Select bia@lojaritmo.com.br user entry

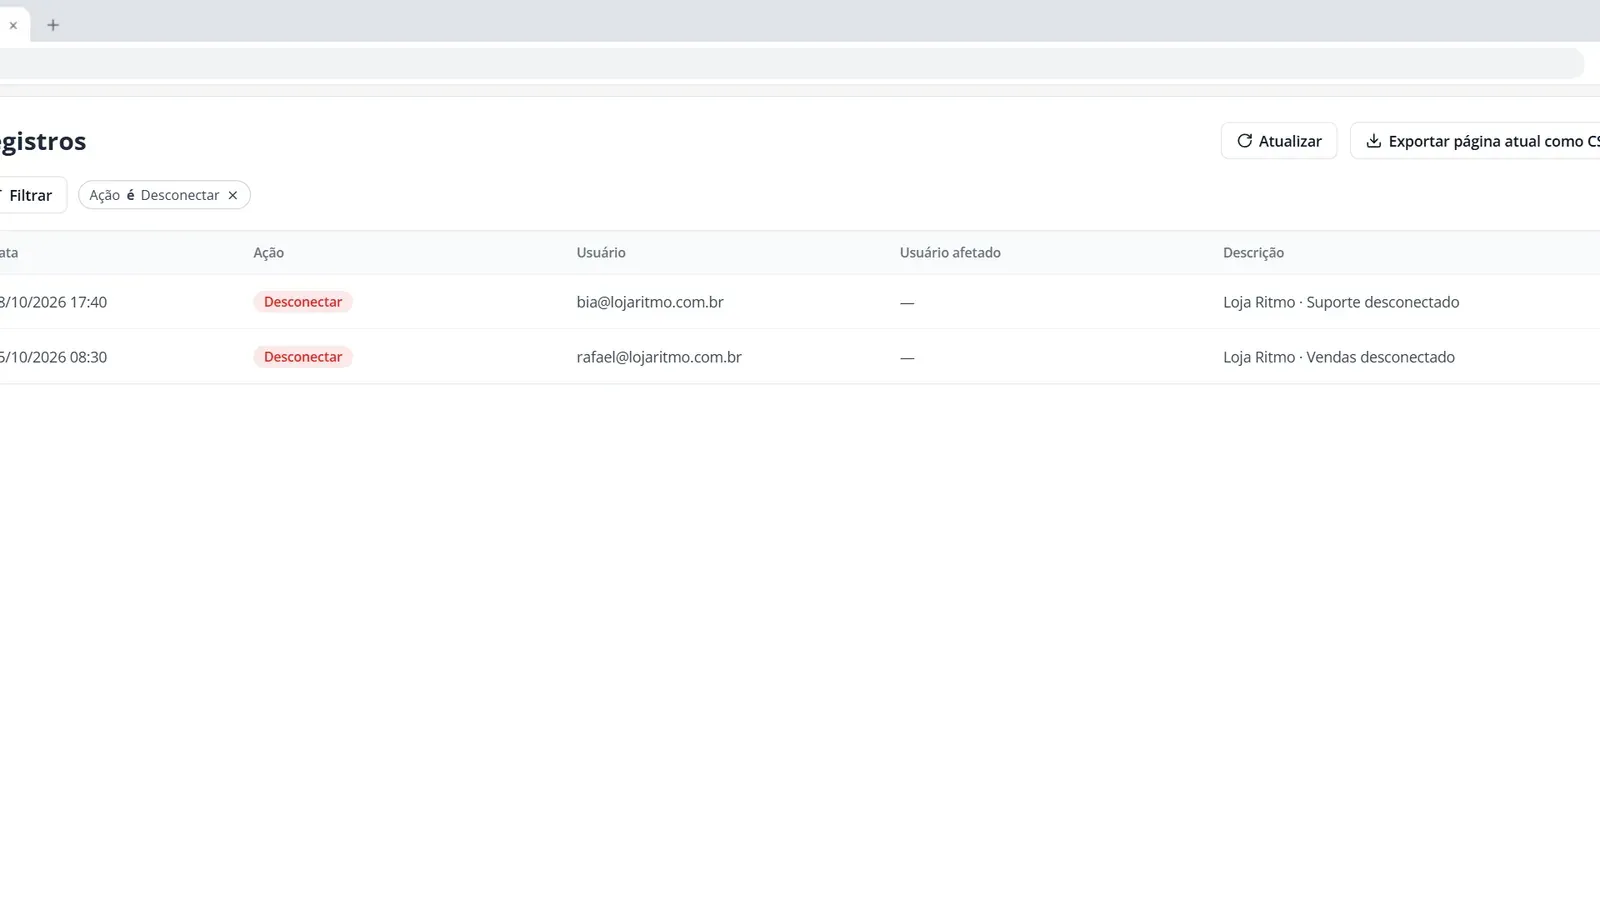[x=650, y=302]
